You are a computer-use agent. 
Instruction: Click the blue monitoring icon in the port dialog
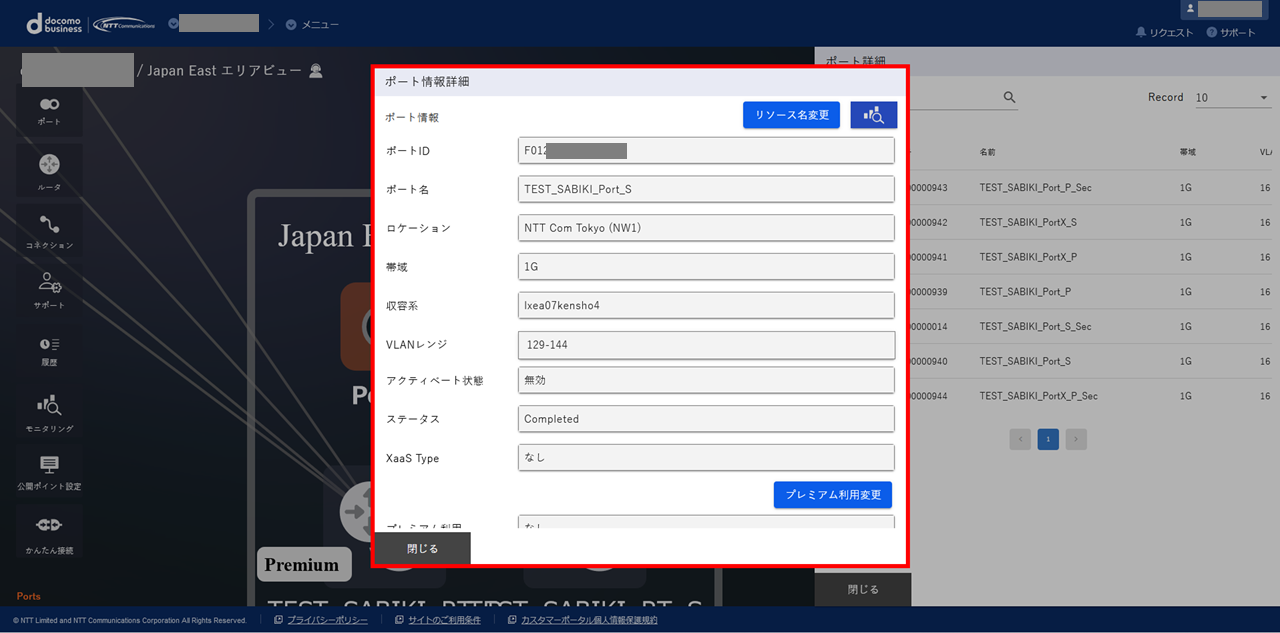tap(873, 114)
